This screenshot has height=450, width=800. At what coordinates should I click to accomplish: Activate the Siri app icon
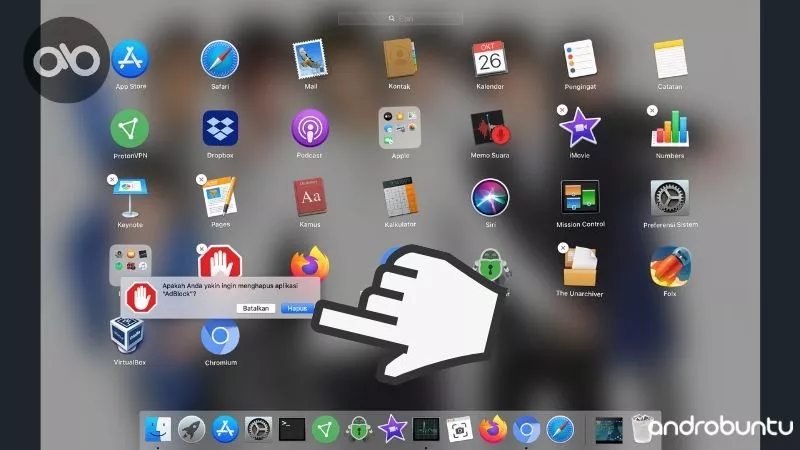point(490,197)
